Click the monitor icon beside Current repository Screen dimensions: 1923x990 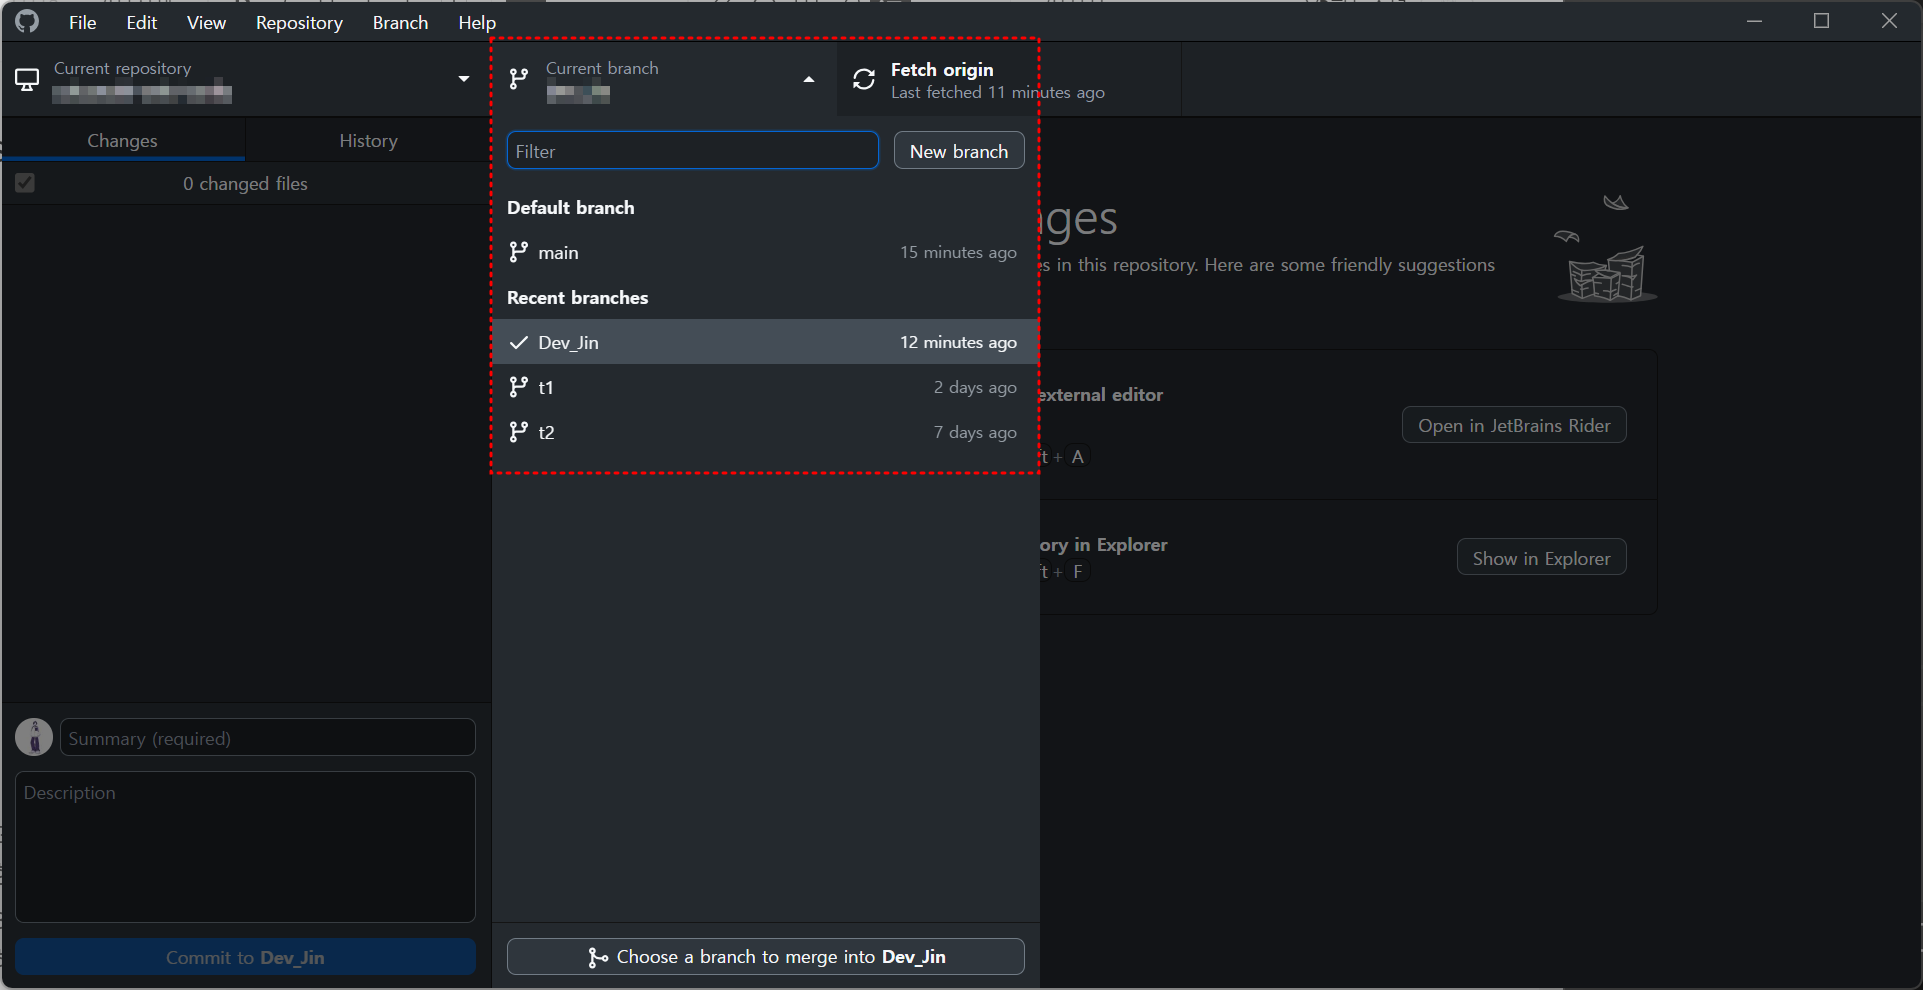click(27, 79)
